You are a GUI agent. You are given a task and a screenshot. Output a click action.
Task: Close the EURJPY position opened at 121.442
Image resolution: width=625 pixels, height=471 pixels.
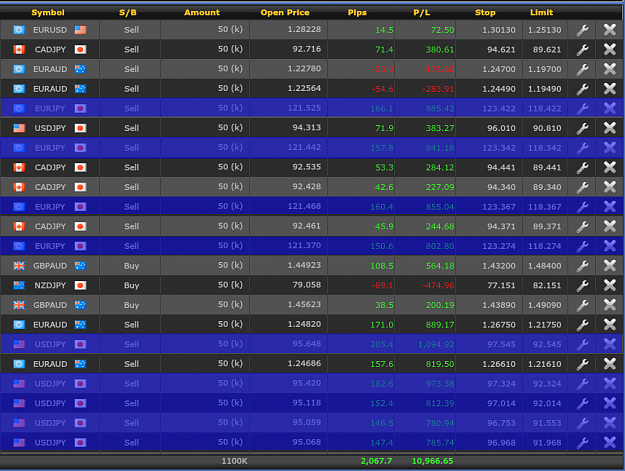click(609, 147)
